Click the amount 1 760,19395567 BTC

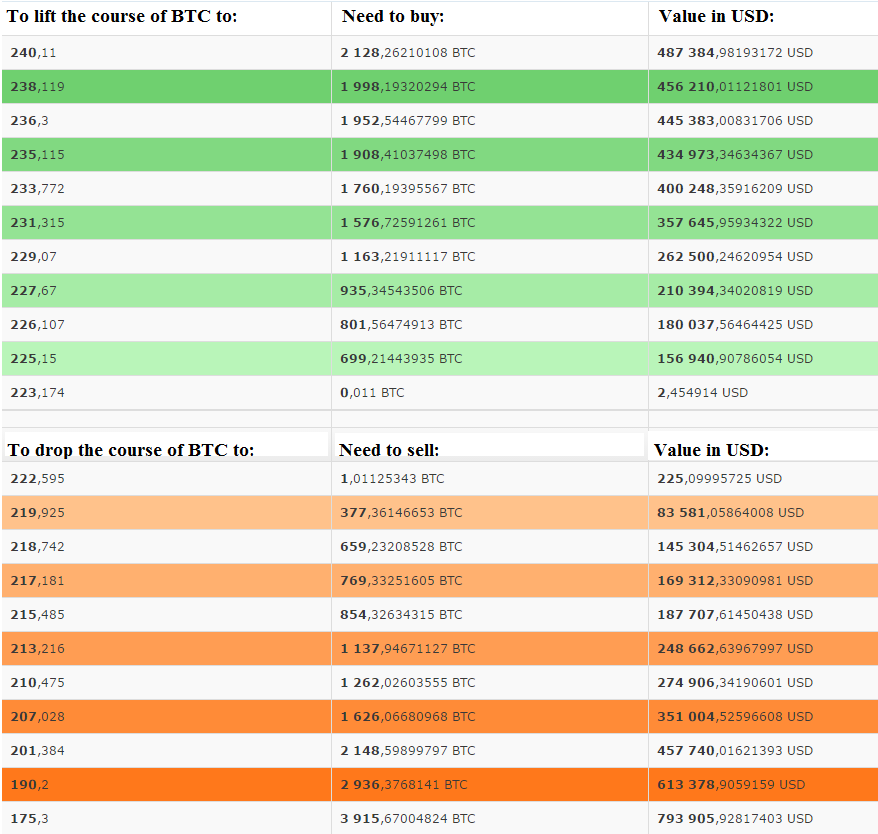tap(408, 189)
